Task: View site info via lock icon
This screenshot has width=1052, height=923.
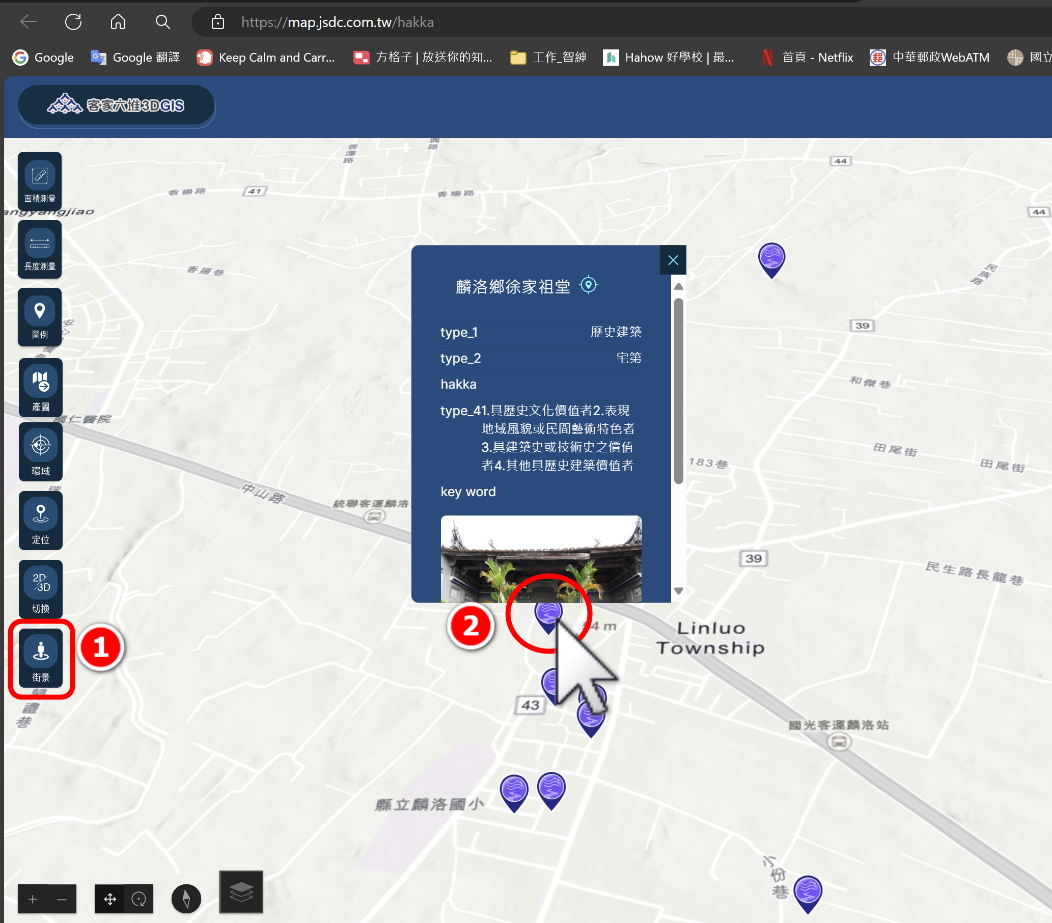Action: (218, 22)
